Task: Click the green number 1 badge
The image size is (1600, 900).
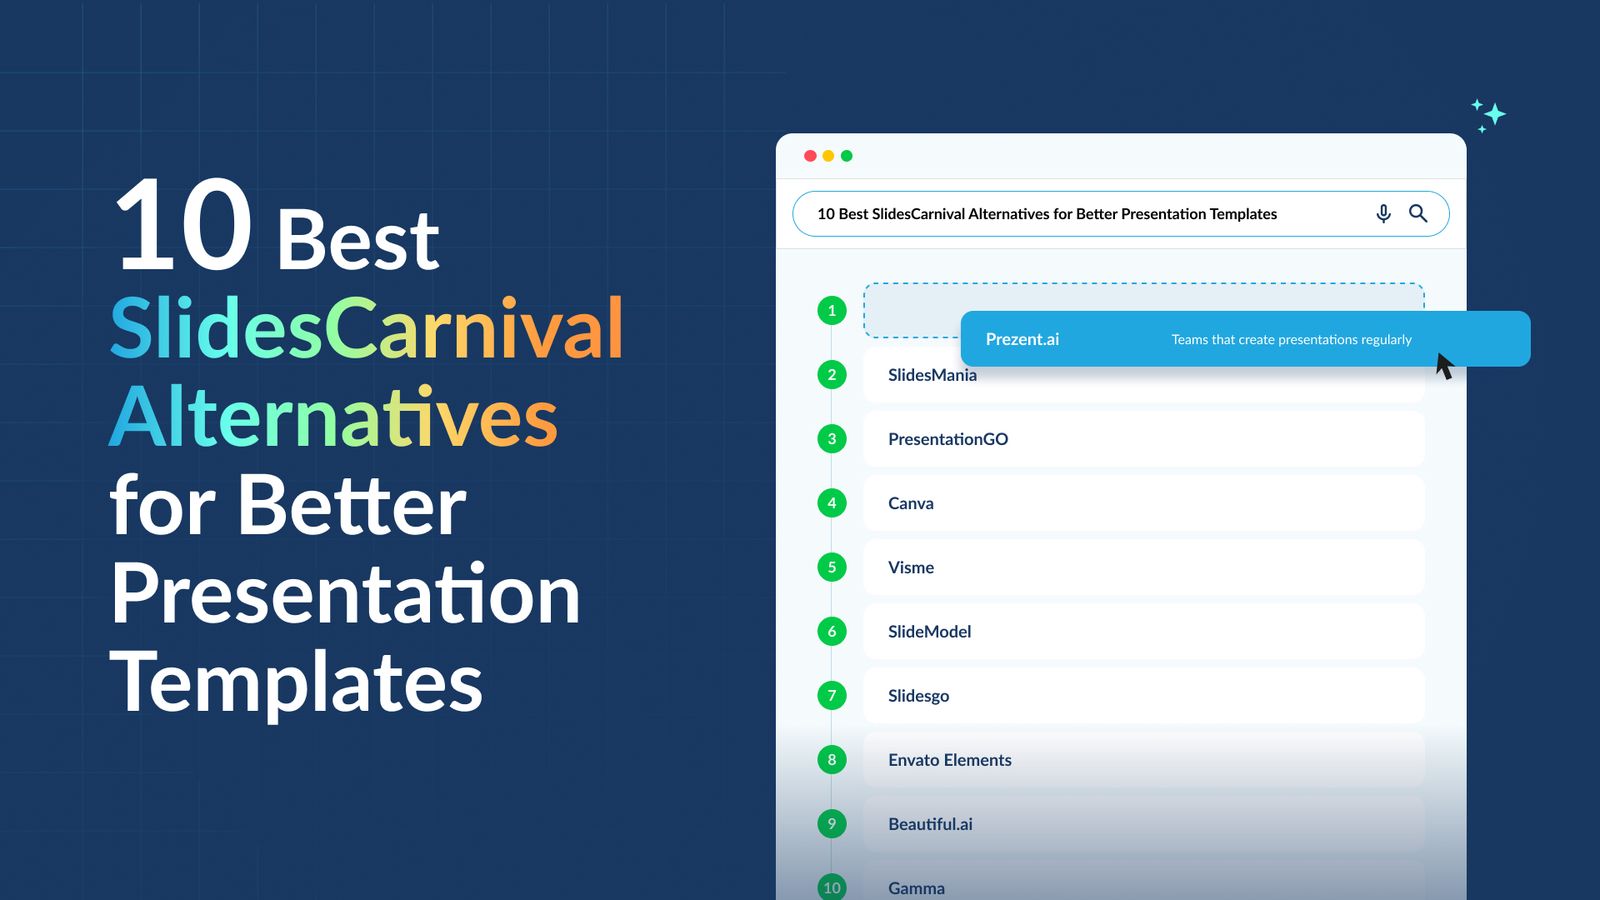Action: (832, 310)
